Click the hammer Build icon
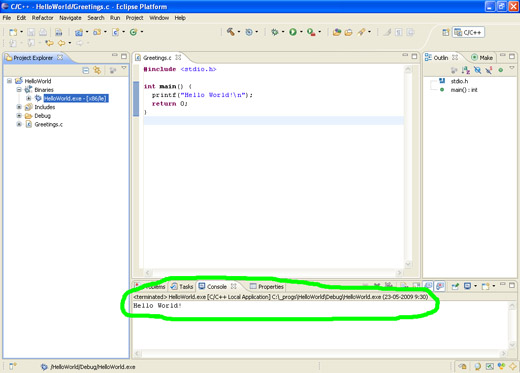The height and width of the screenshot is (373, 520). tap(231, 32)
